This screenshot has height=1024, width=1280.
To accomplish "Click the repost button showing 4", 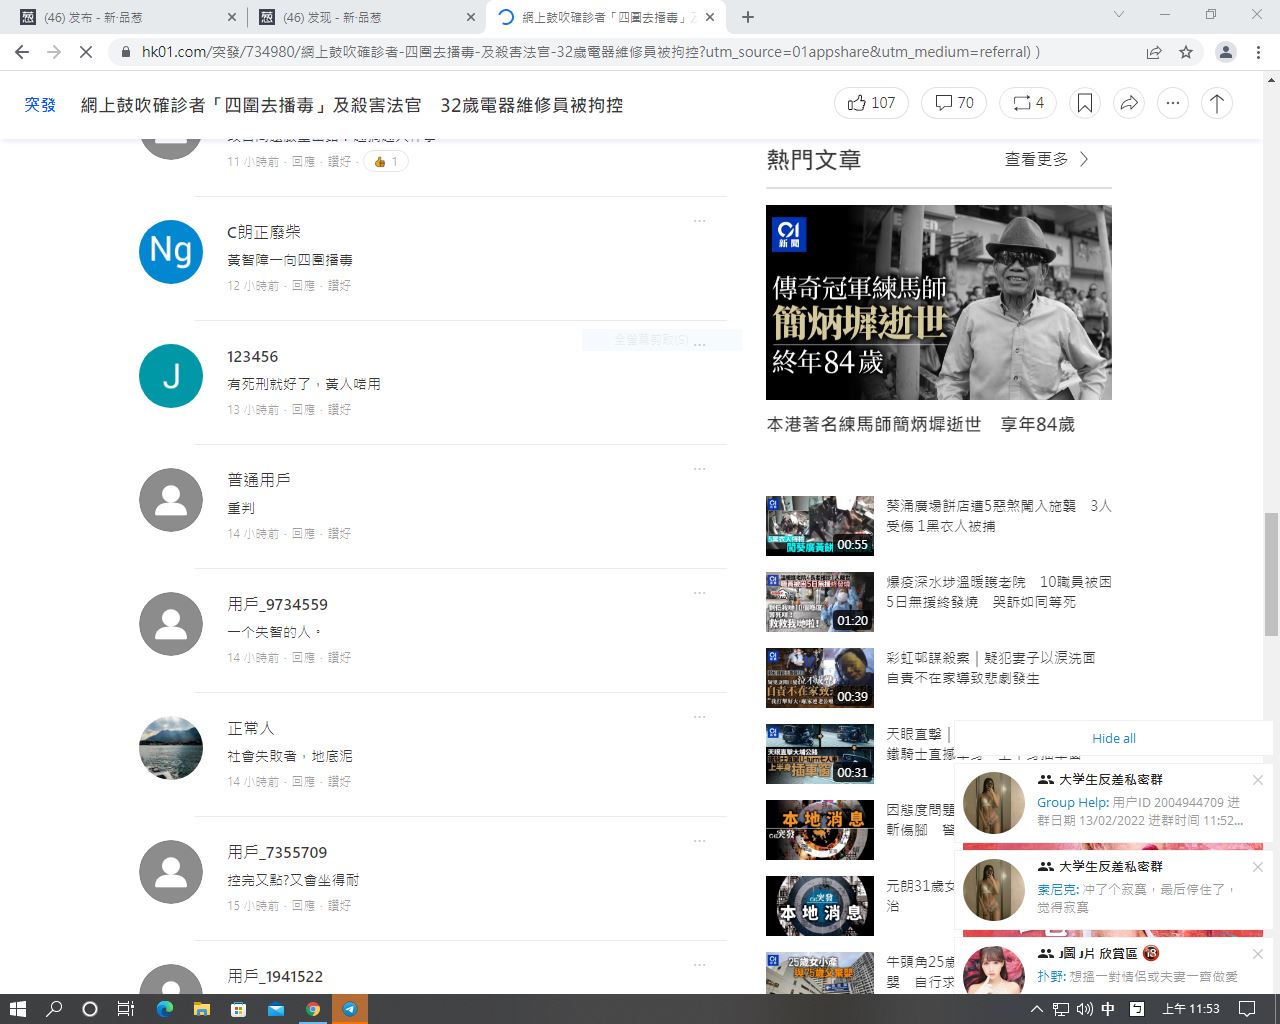I will tap(1028, 103).
